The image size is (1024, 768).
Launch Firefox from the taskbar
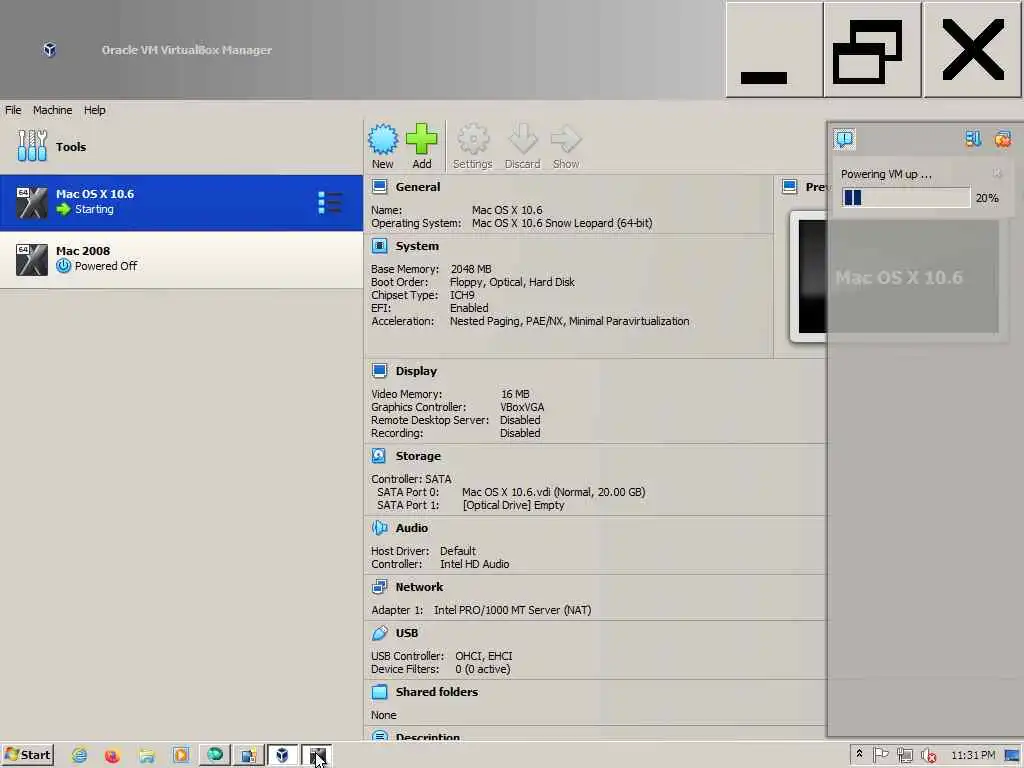click(x=112, y=756)
